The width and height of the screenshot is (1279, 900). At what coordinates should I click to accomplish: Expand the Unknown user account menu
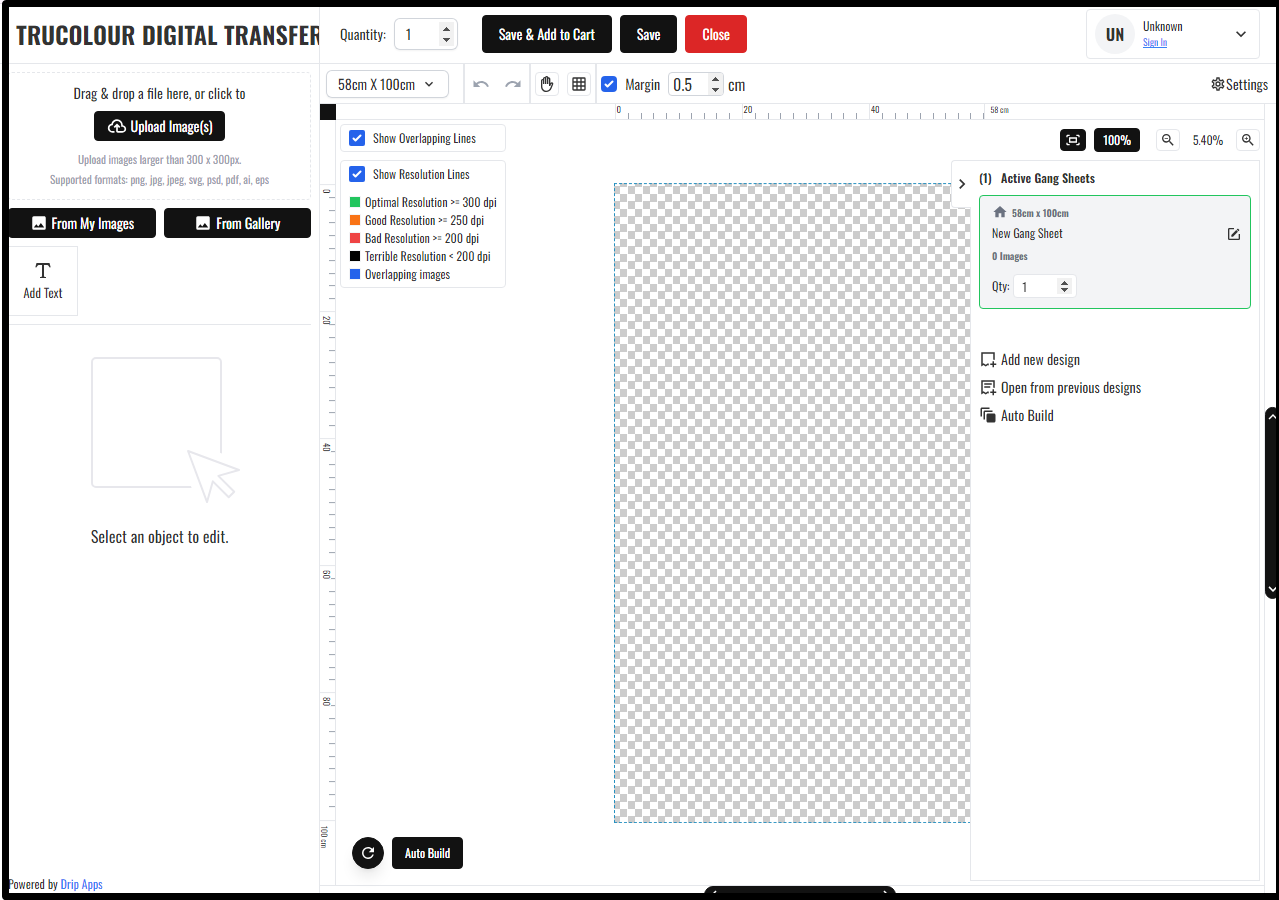point(1240,34)
